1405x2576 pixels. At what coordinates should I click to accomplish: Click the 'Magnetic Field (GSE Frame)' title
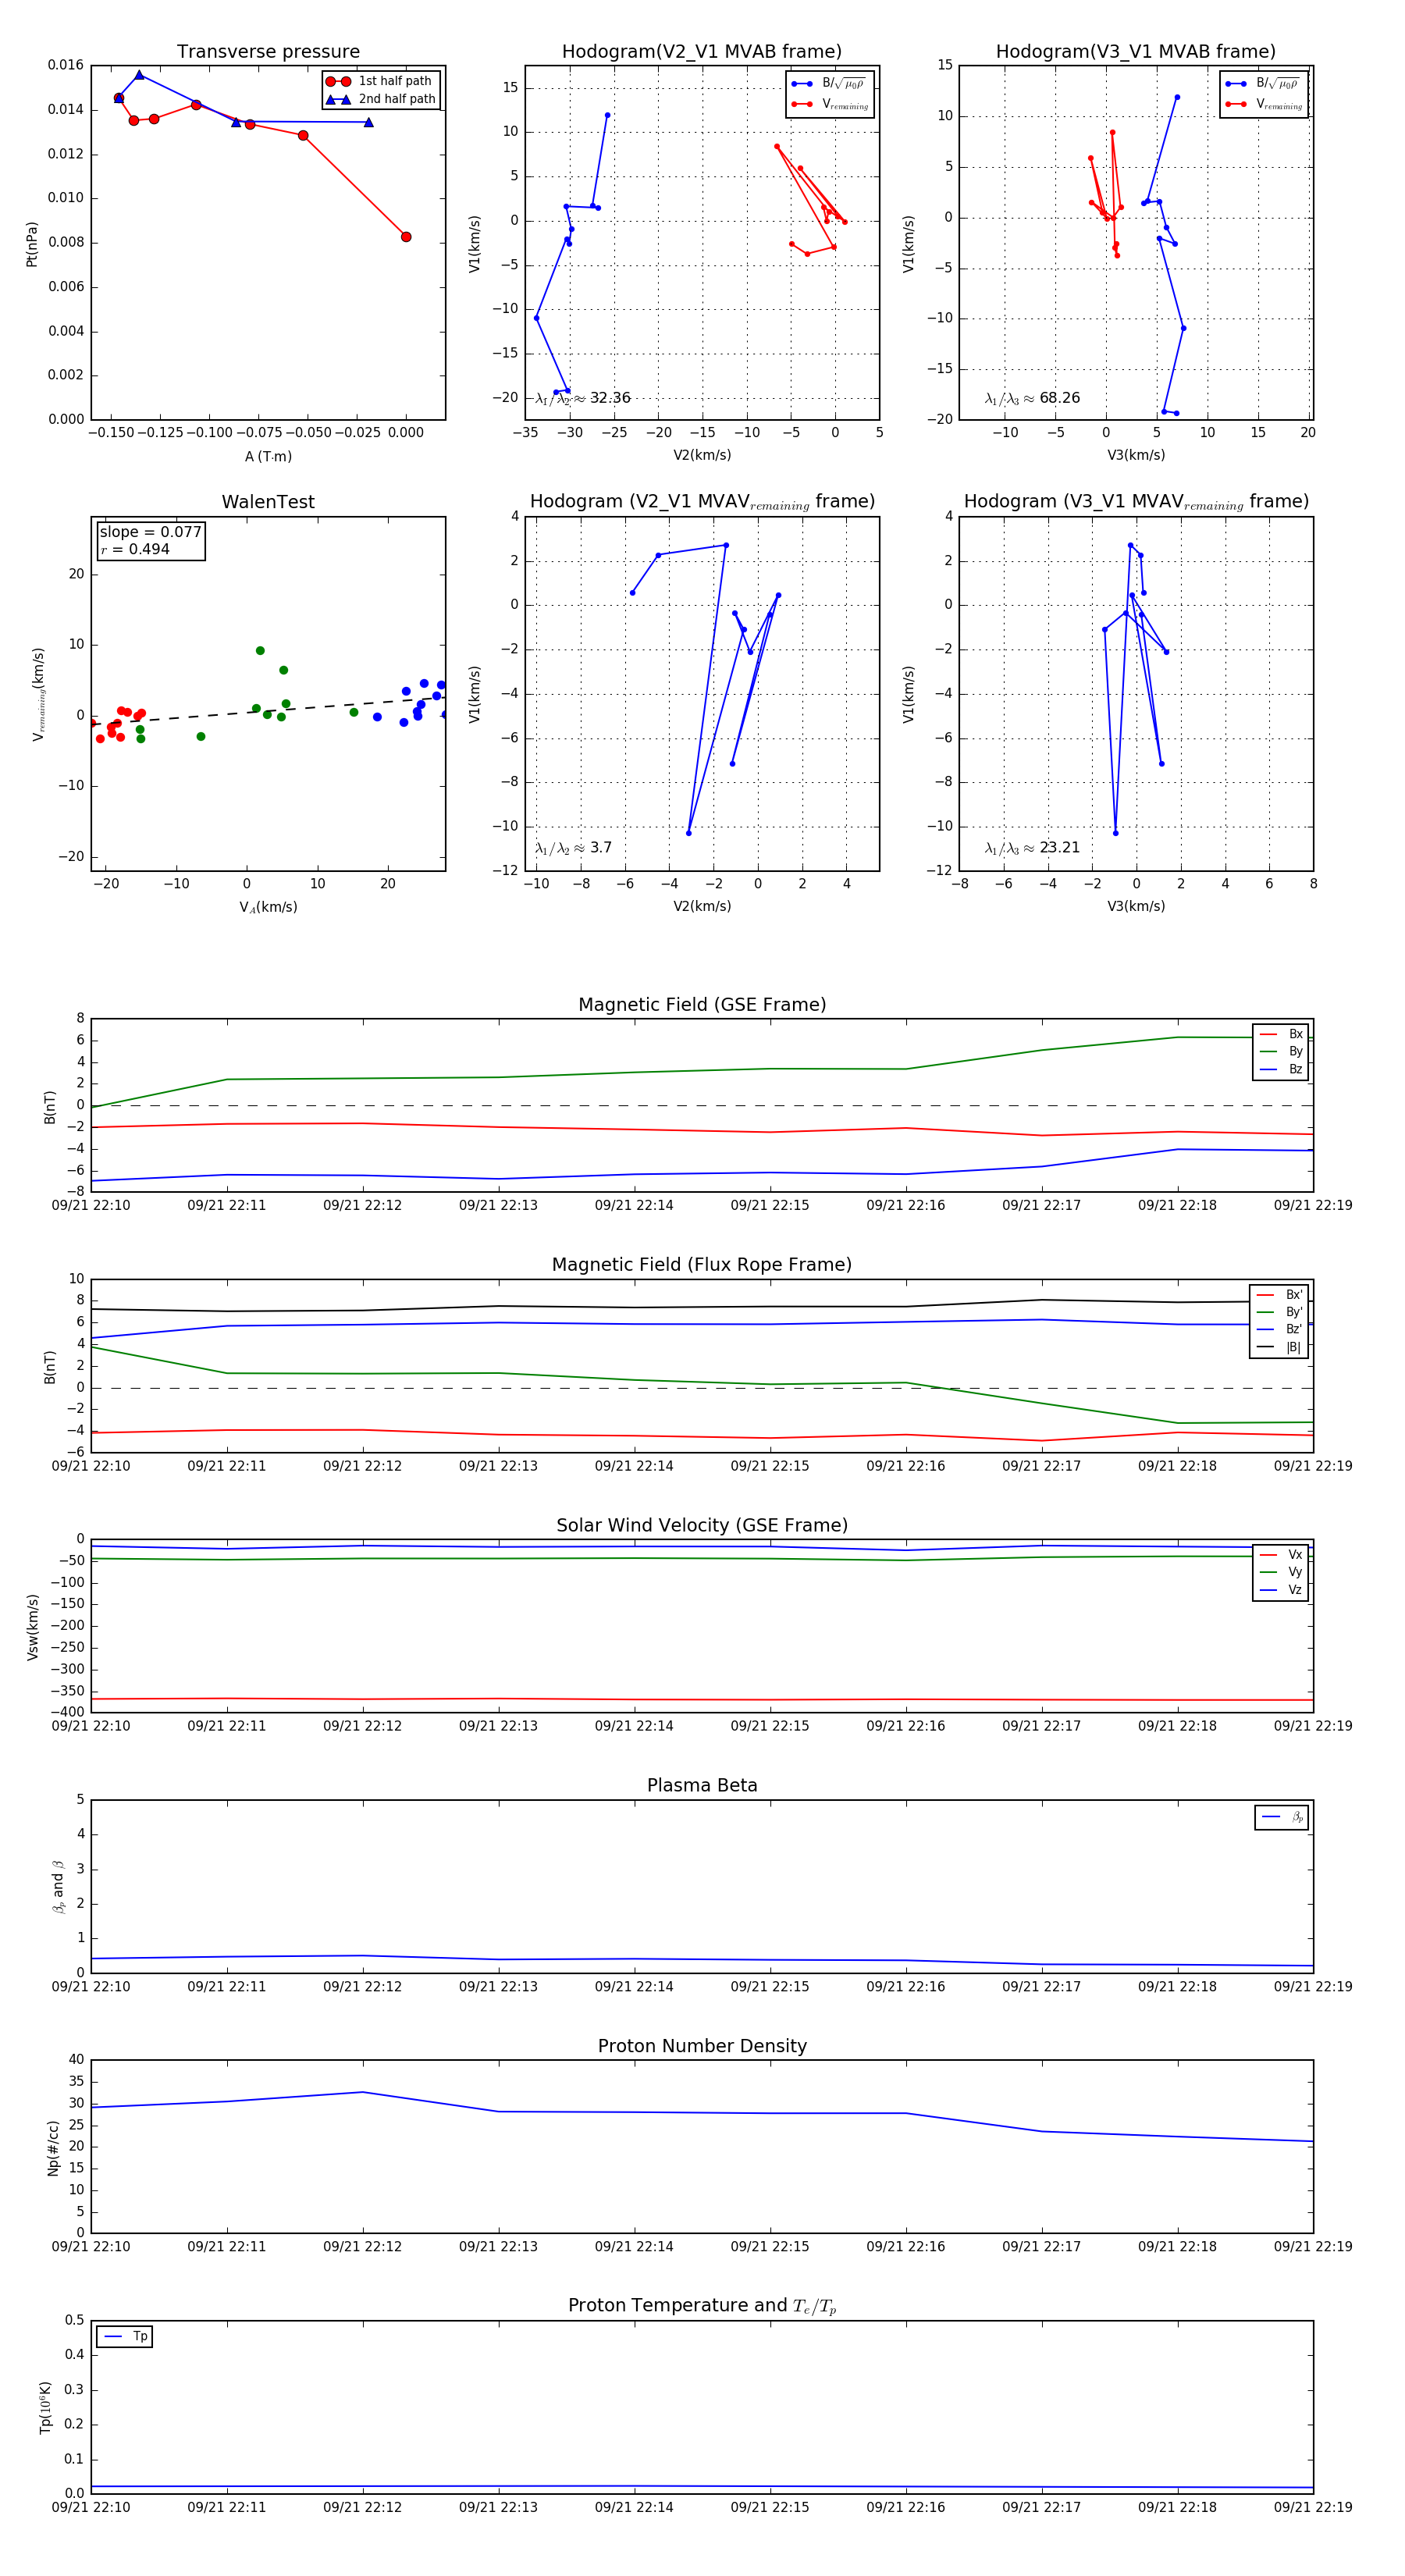click(702, 1005)
